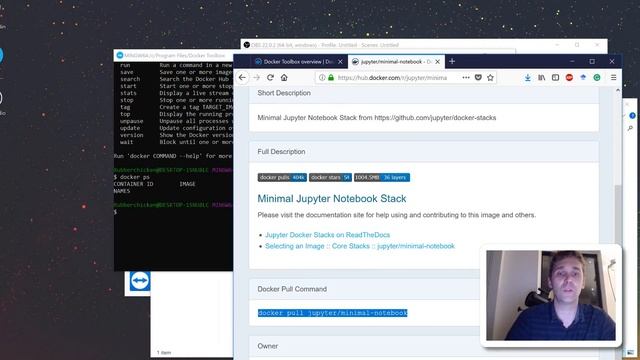Click the webcam overlay video
Viewport: 640px width, 360px height.
point(551,296)
